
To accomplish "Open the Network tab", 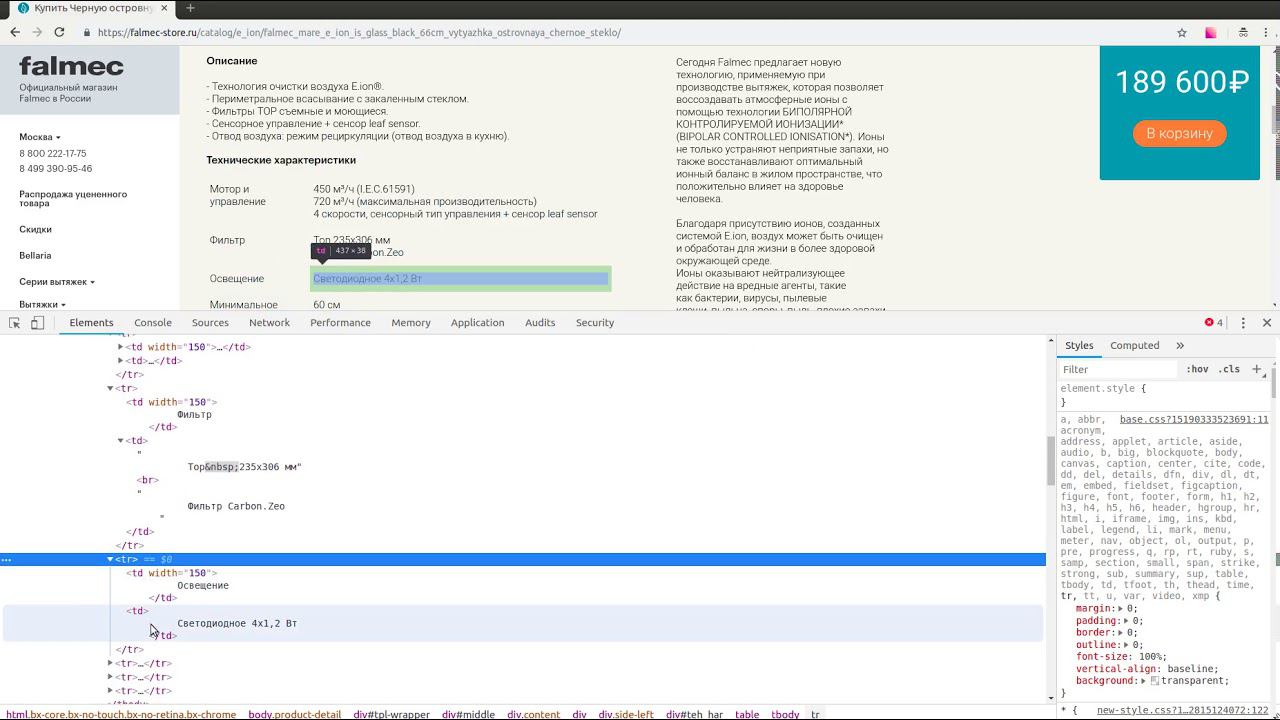I will (x=269, y=323).
